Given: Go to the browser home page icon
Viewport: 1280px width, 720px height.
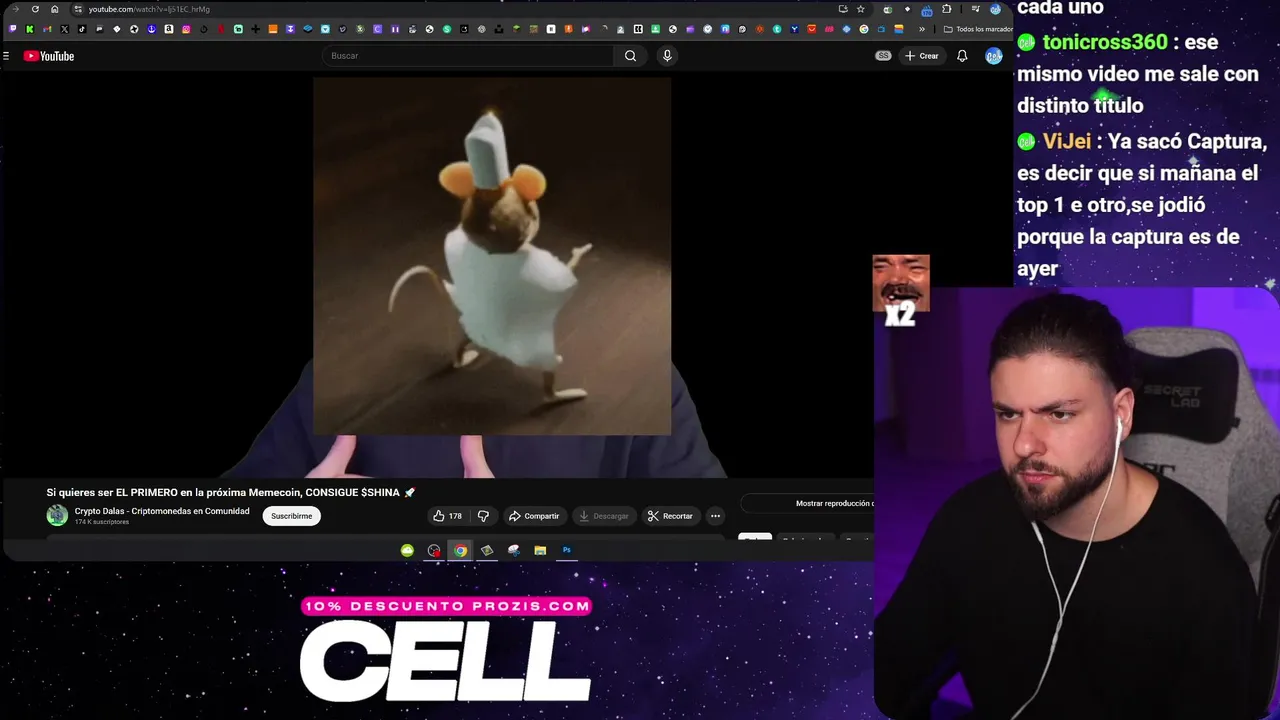Looking at the screenshot, I should point(54,9).
